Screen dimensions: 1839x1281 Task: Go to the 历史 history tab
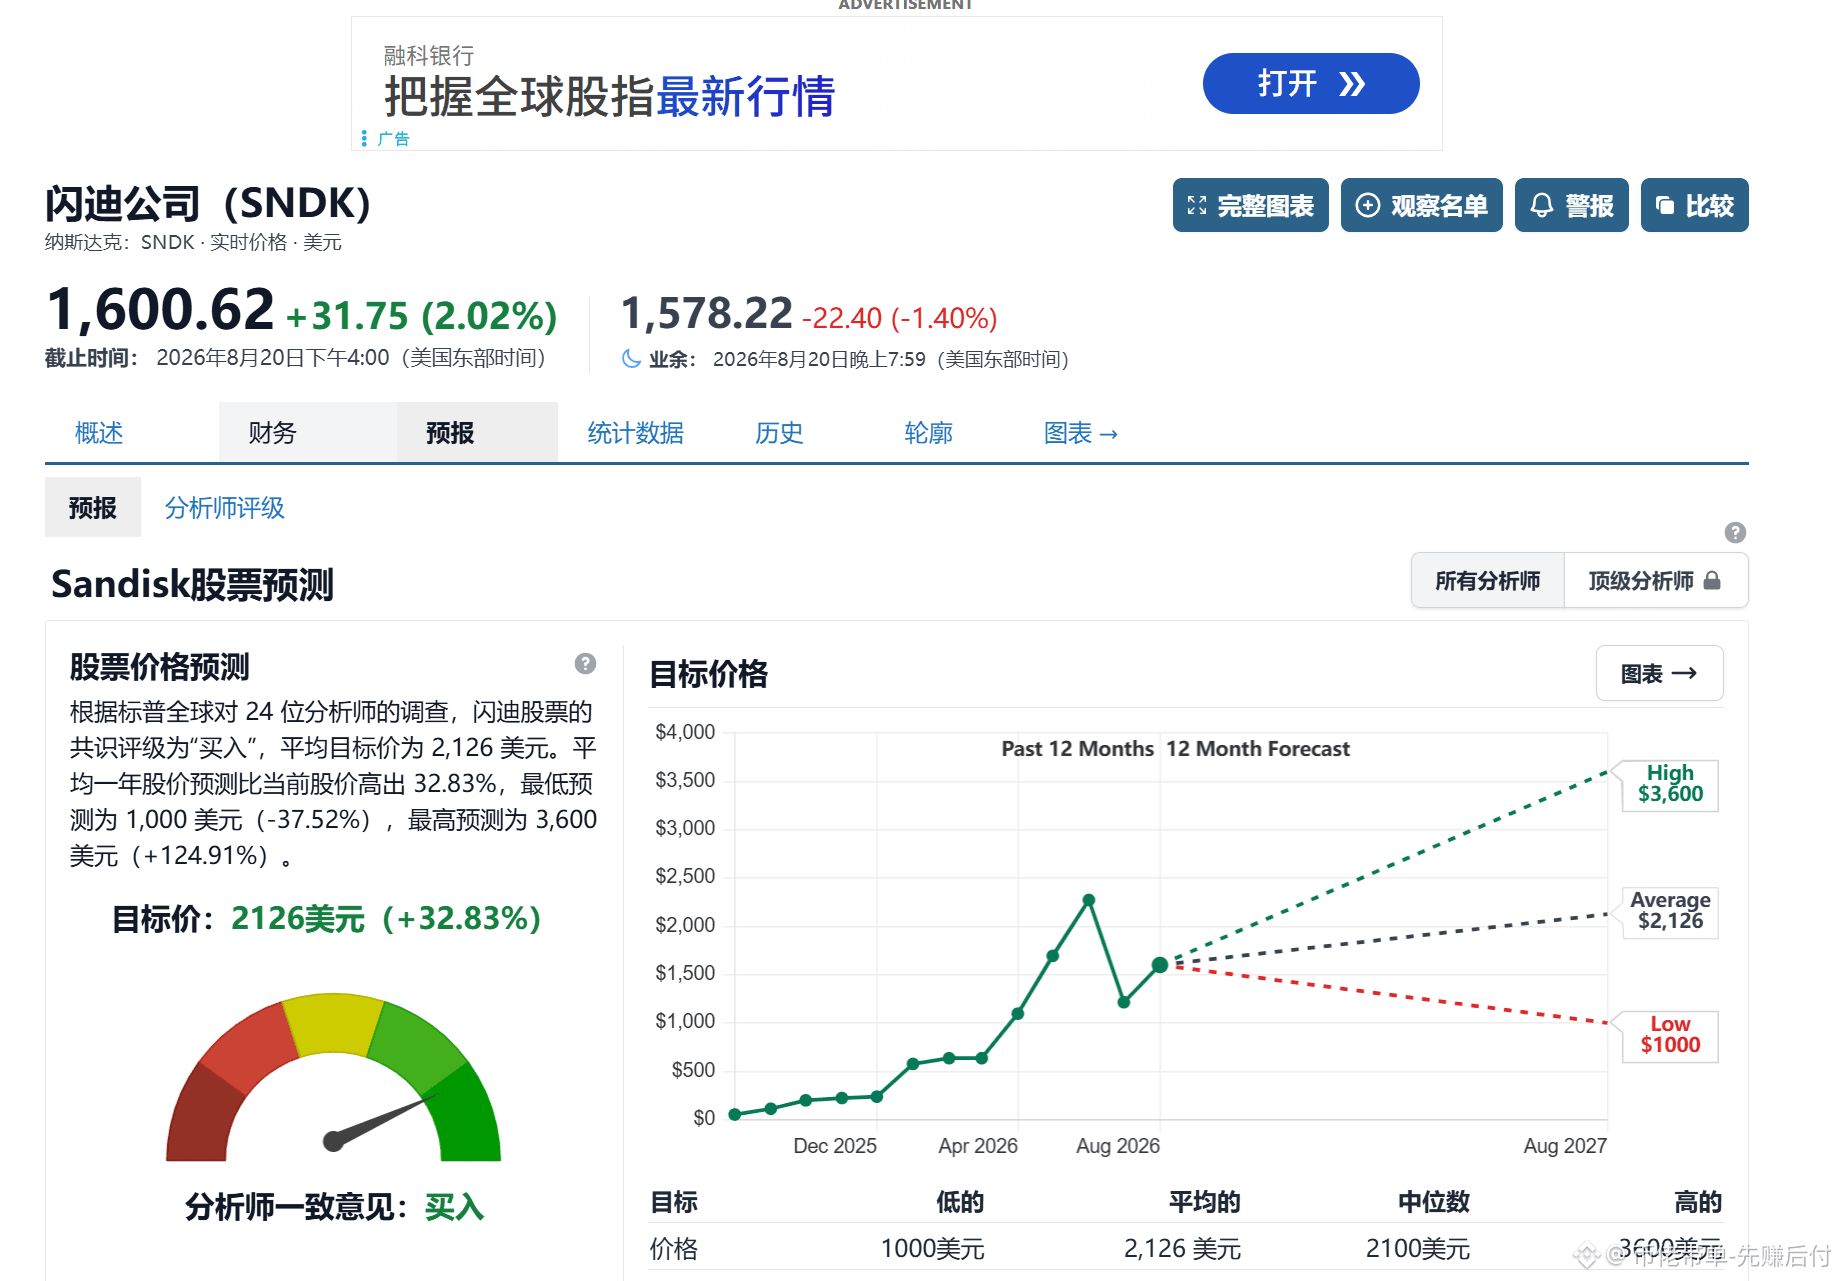(779, 433)
